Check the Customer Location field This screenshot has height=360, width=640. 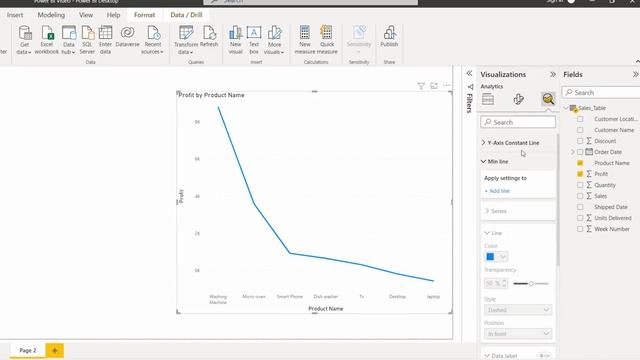point(580,119)
